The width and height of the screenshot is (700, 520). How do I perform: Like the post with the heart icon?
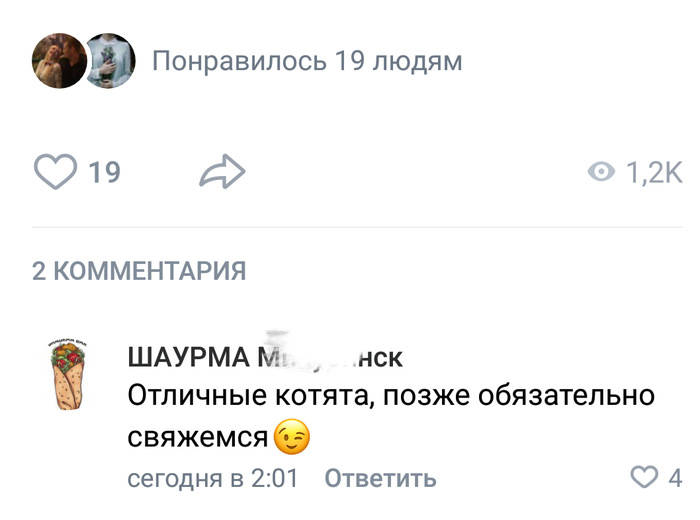(x=55, y=172)
